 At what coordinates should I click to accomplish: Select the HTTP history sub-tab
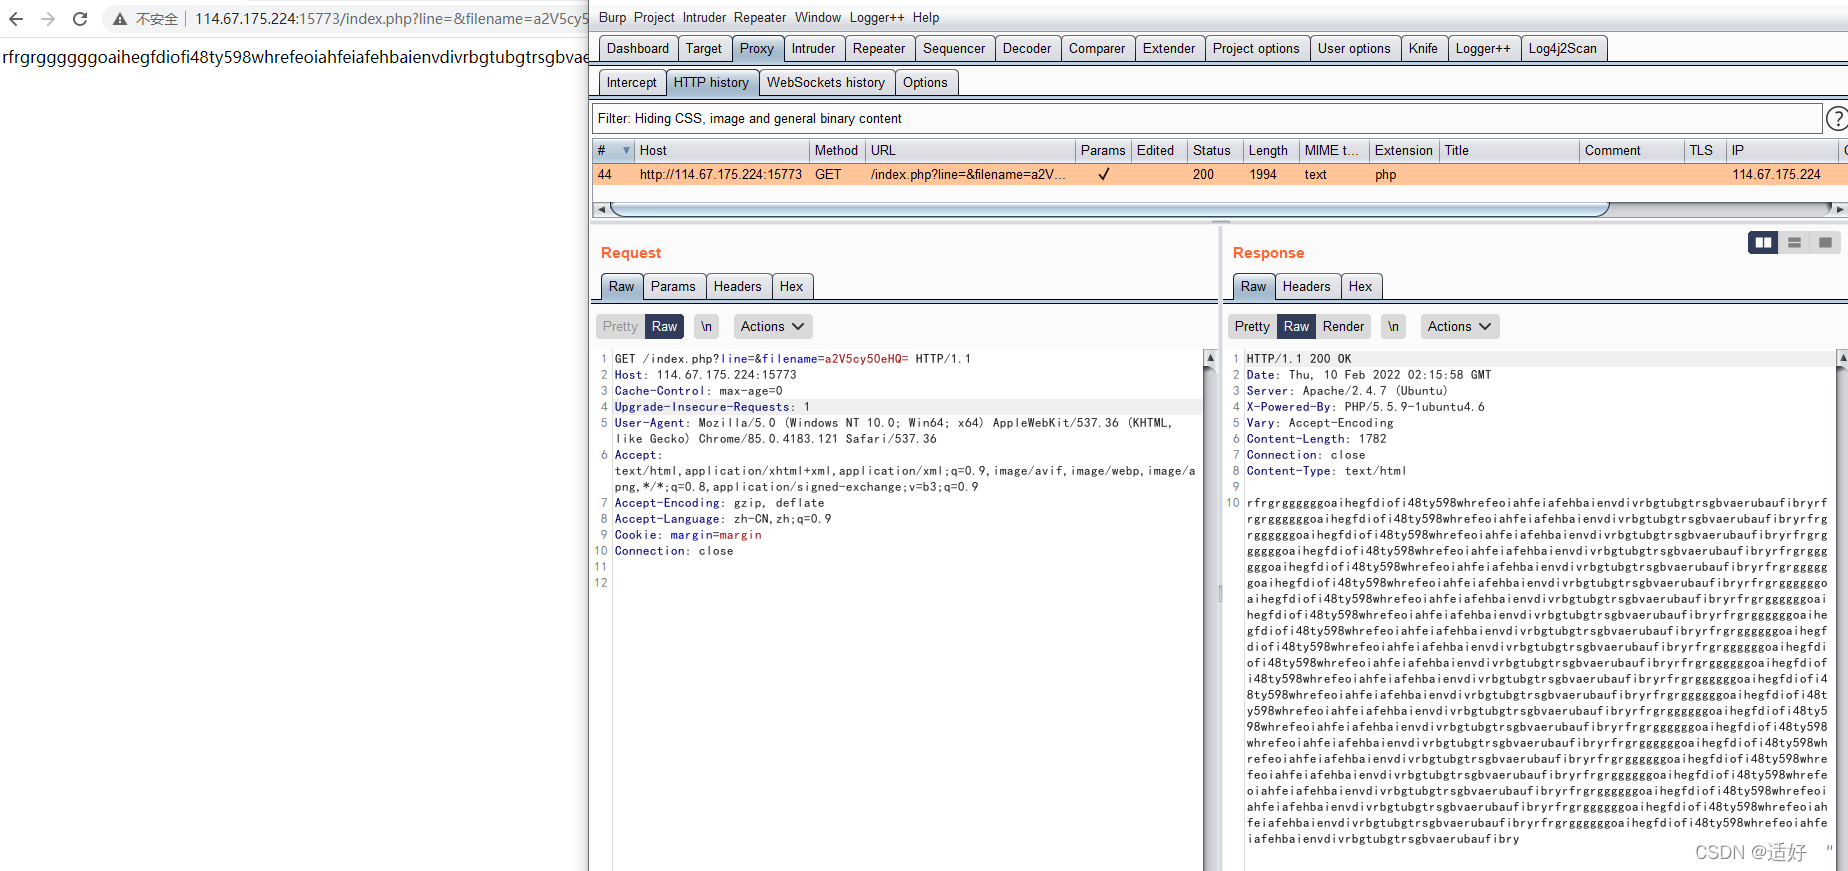pos(711,82)
